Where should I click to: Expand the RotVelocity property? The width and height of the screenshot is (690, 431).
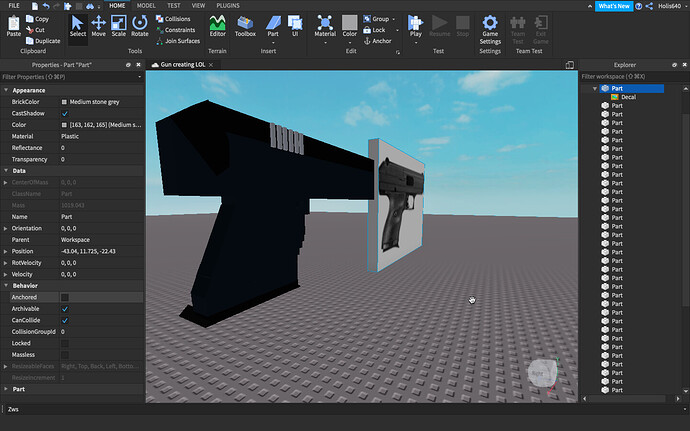[x=6, y=263]
